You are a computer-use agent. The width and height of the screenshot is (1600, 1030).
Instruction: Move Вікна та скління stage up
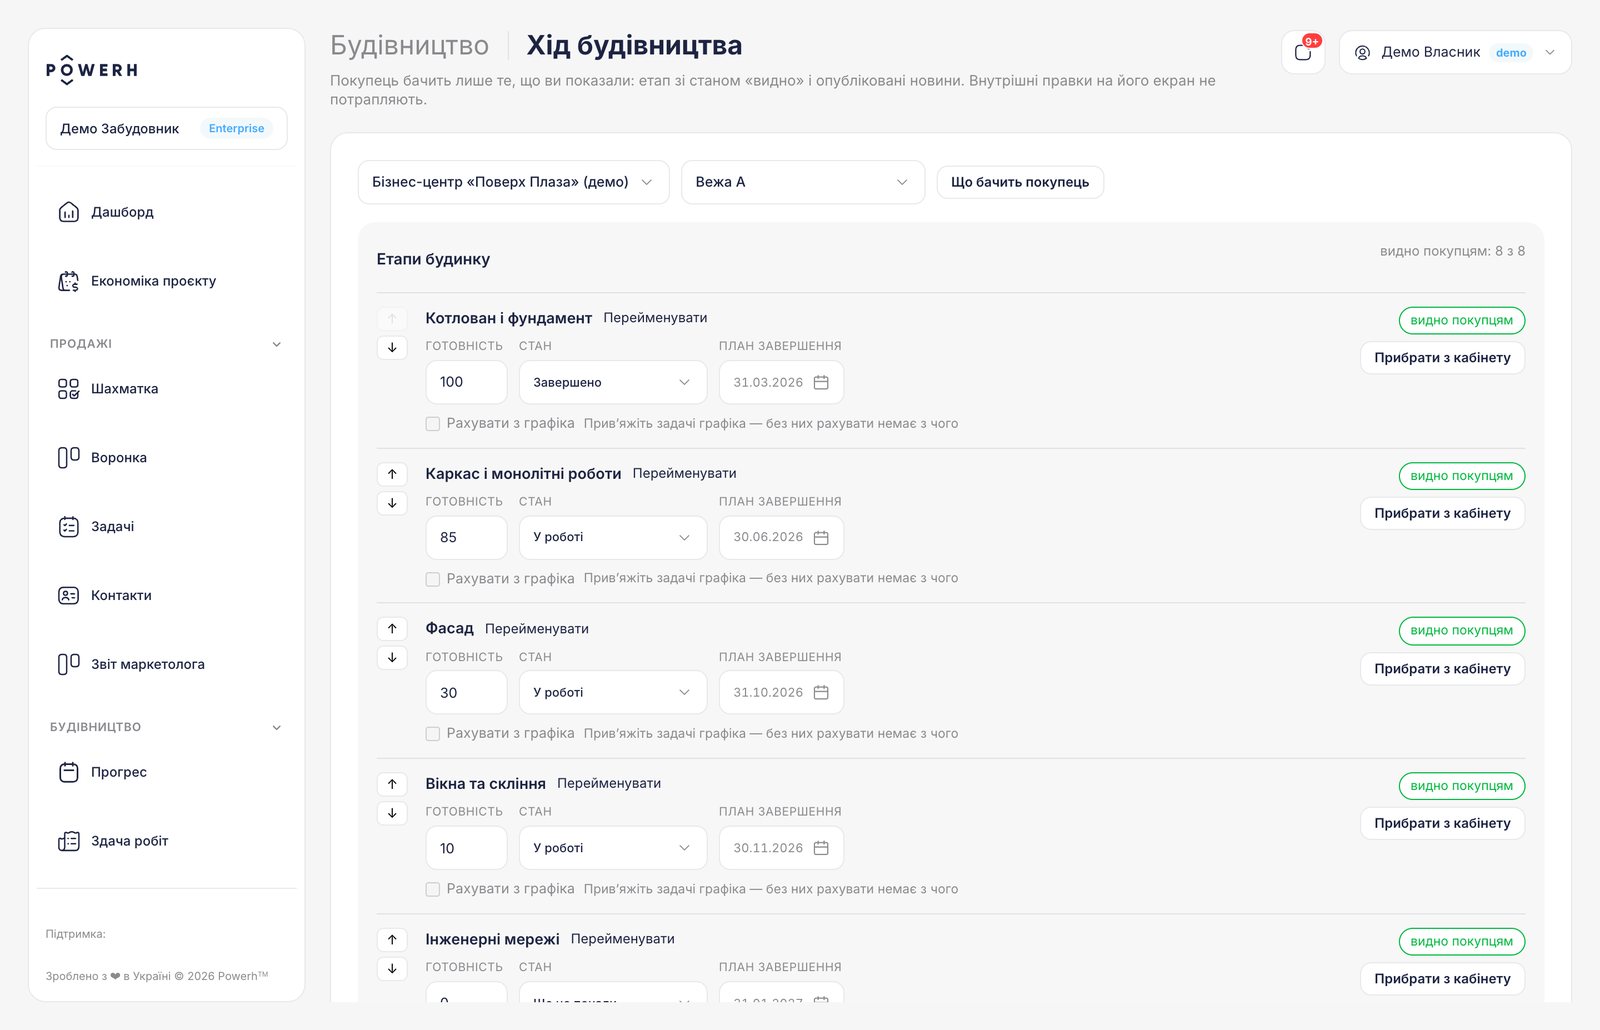point(392,784)
